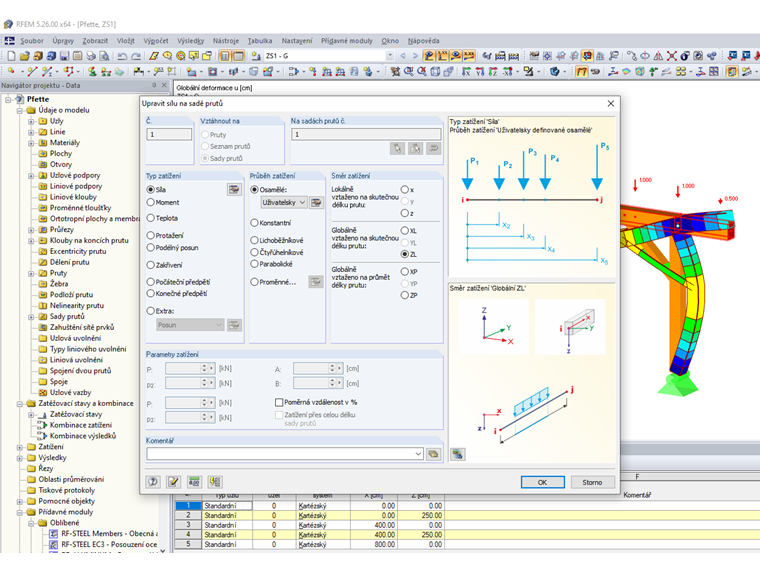Select the view in X direction icon

(x=466, y=72)
